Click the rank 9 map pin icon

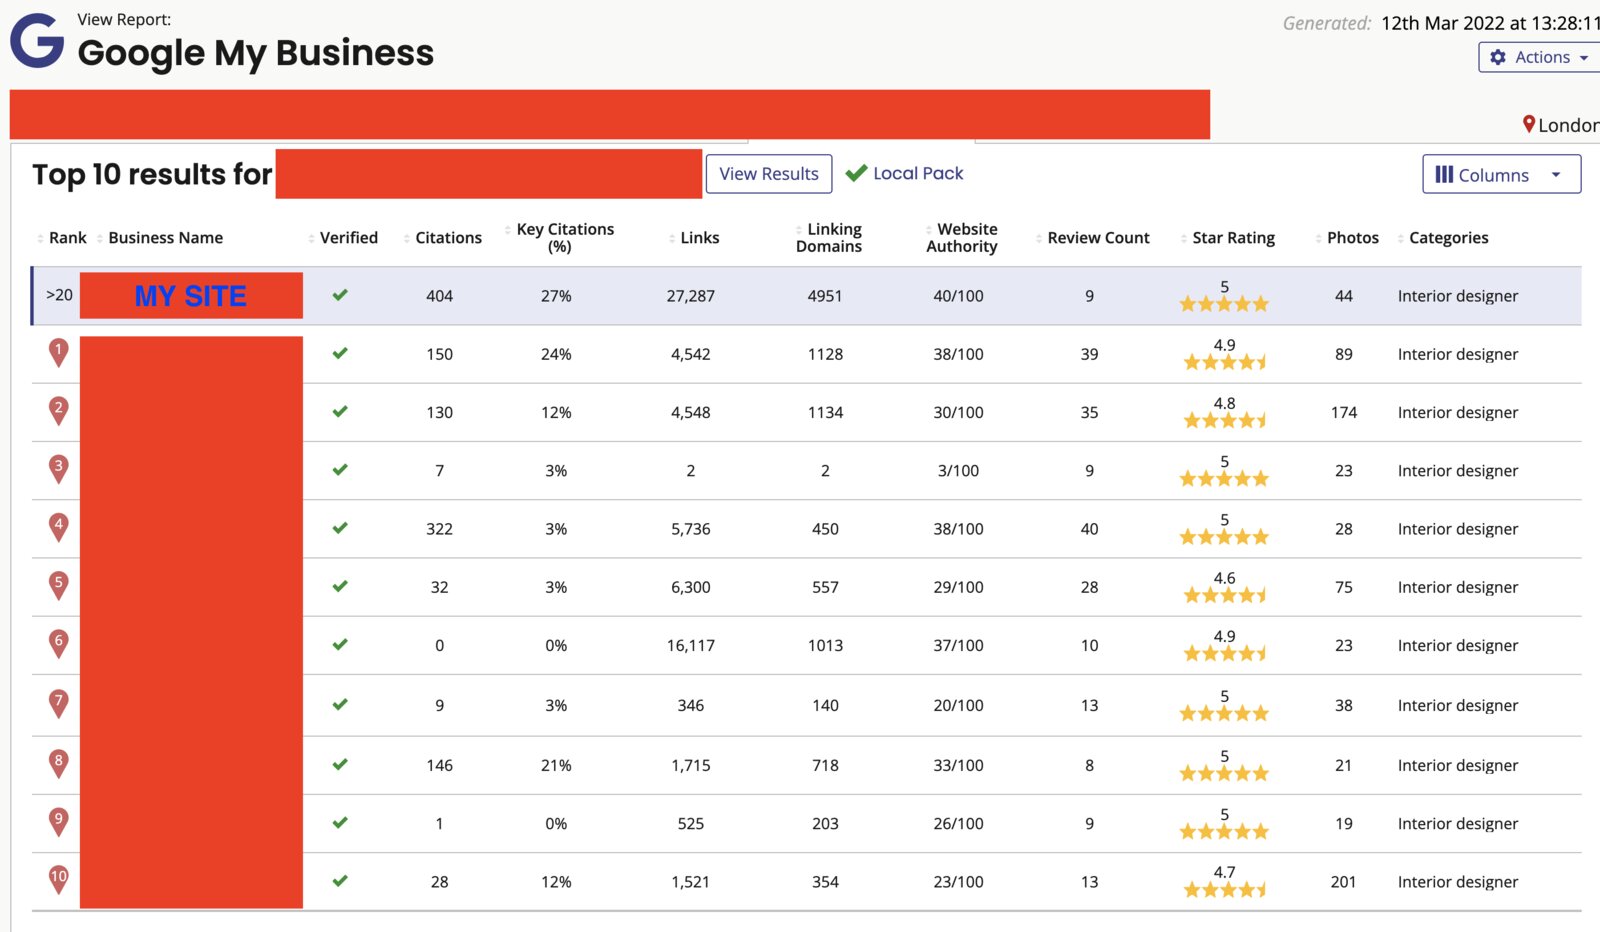[x=59, y=822]
